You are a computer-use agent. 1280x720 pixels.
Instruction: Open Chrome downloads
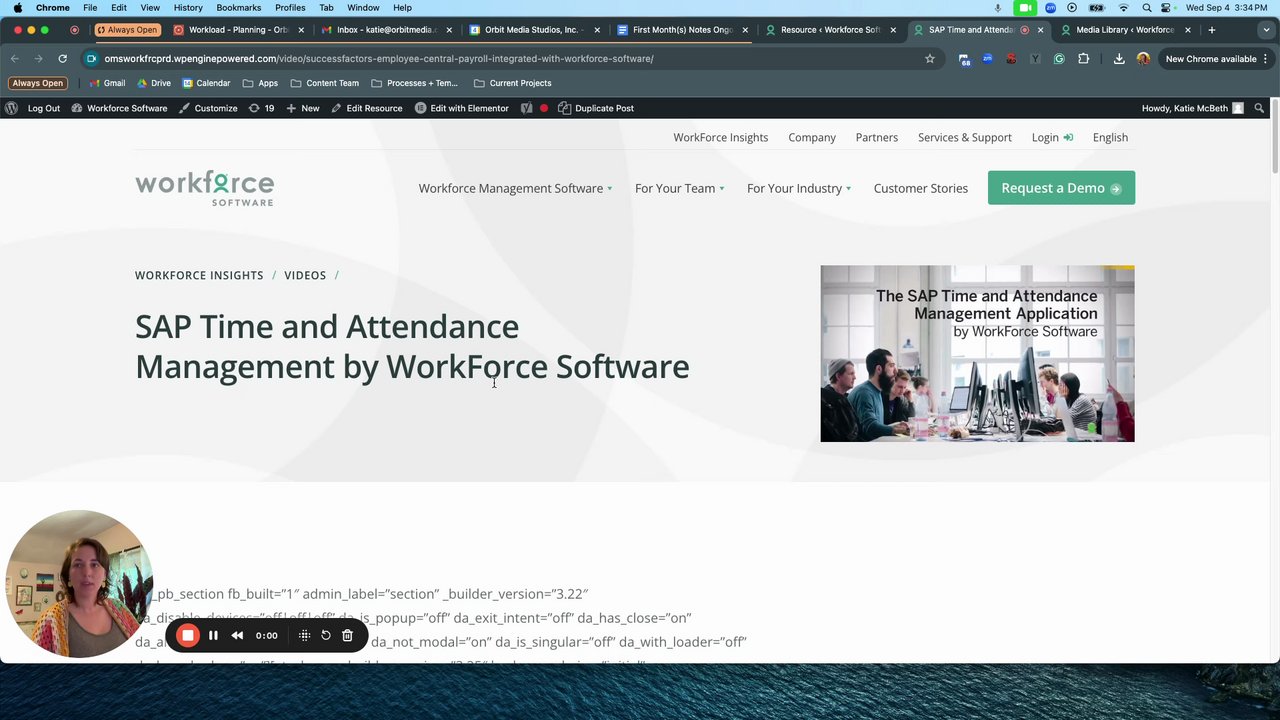tap(1119, 59)
